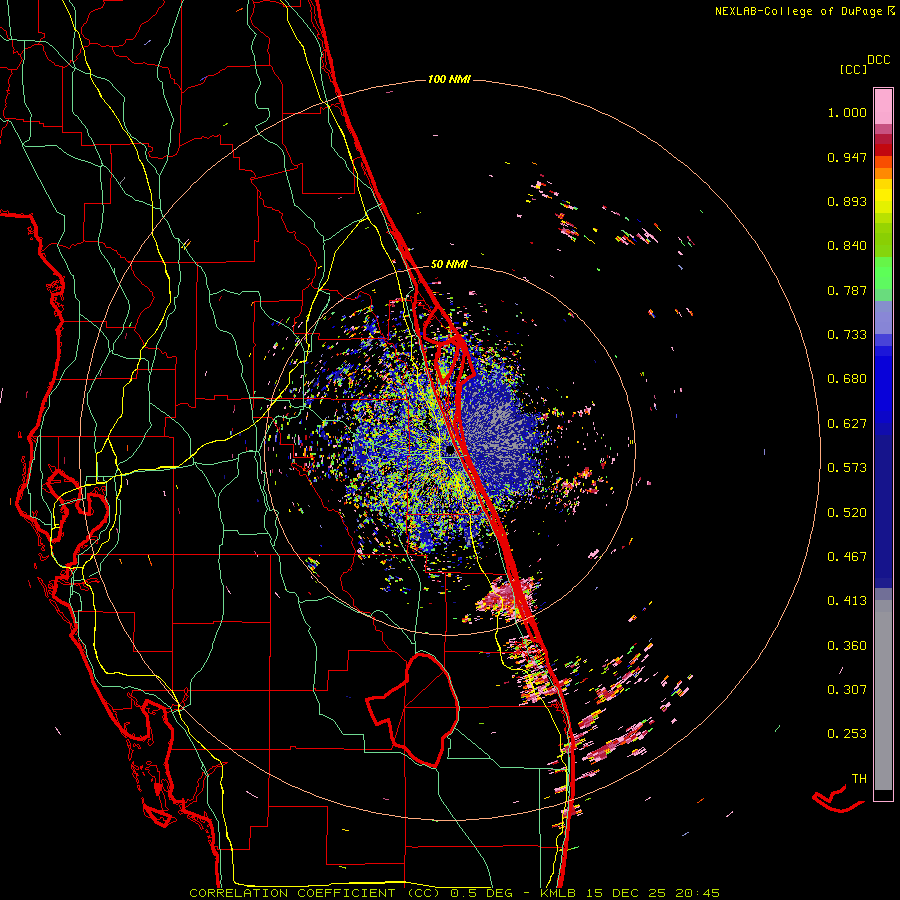900x900 pixels.
Task: Pick the light pink swatch atop the color bar
Action: [x=883, y=107]
